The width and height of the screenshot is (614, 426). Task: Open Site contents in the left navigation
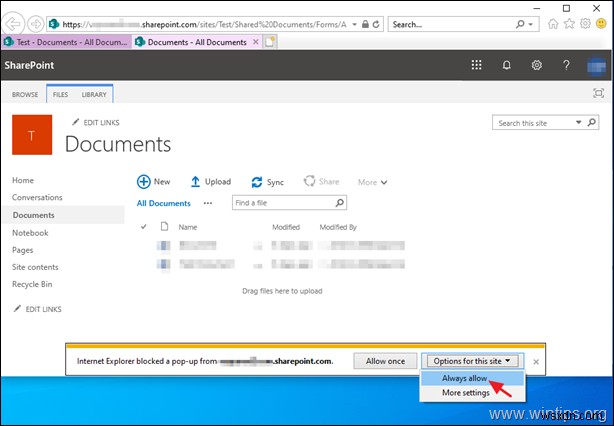coord(35,267)
